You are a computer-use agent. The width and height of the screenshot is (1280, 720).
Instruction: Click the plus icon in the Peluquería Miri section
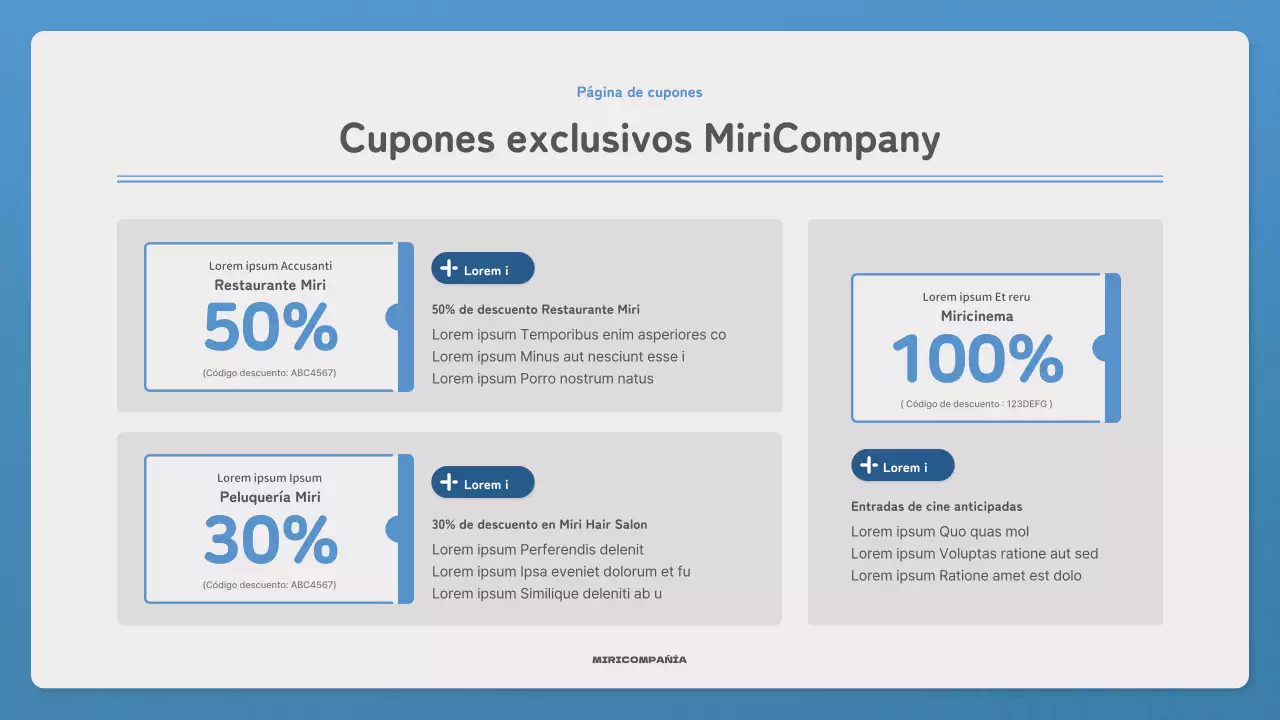pyautogui.click(x=450, y=483)
